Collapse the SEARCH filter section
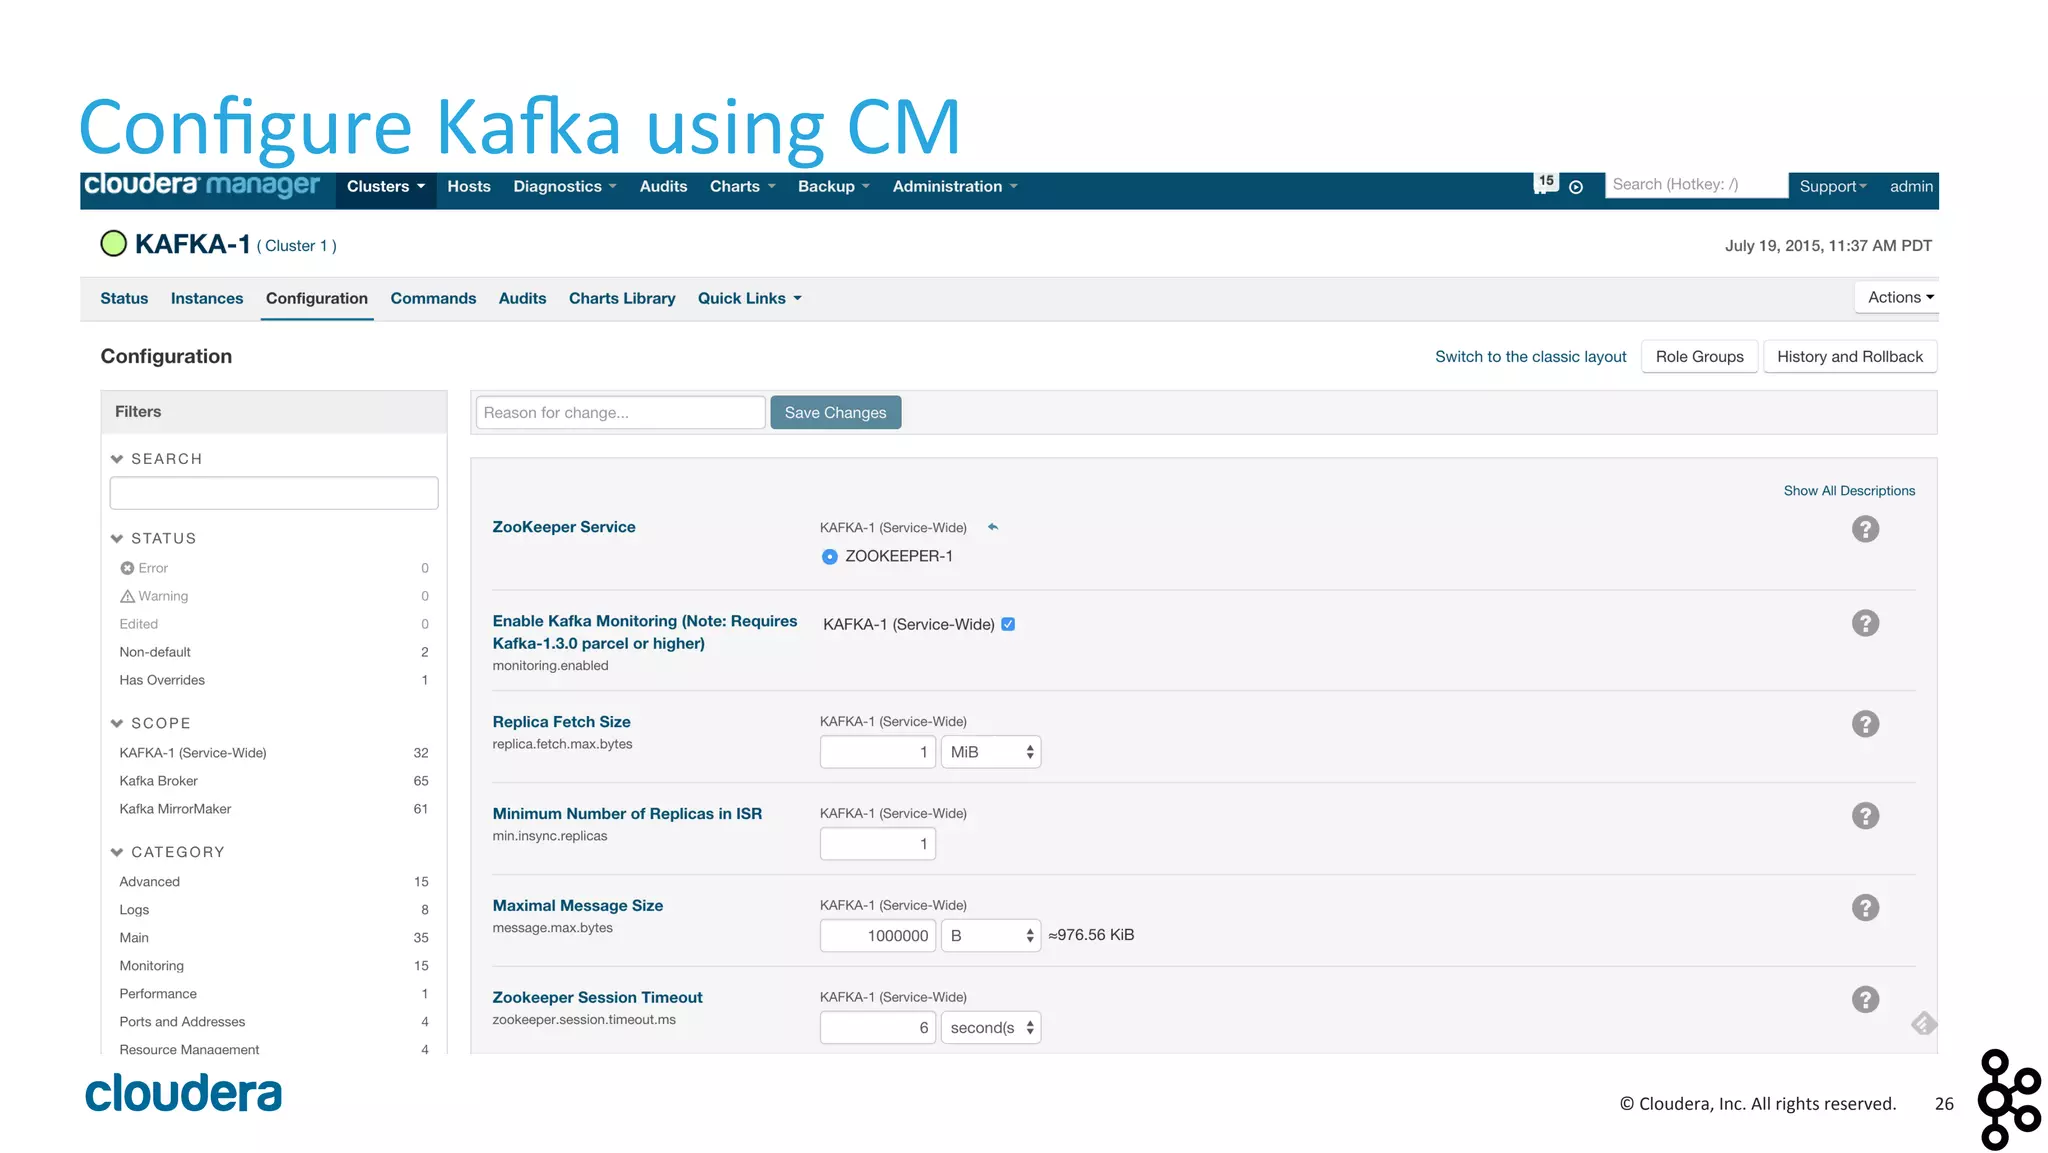This screenshot has width=2048, height=1153. point(157,459)
